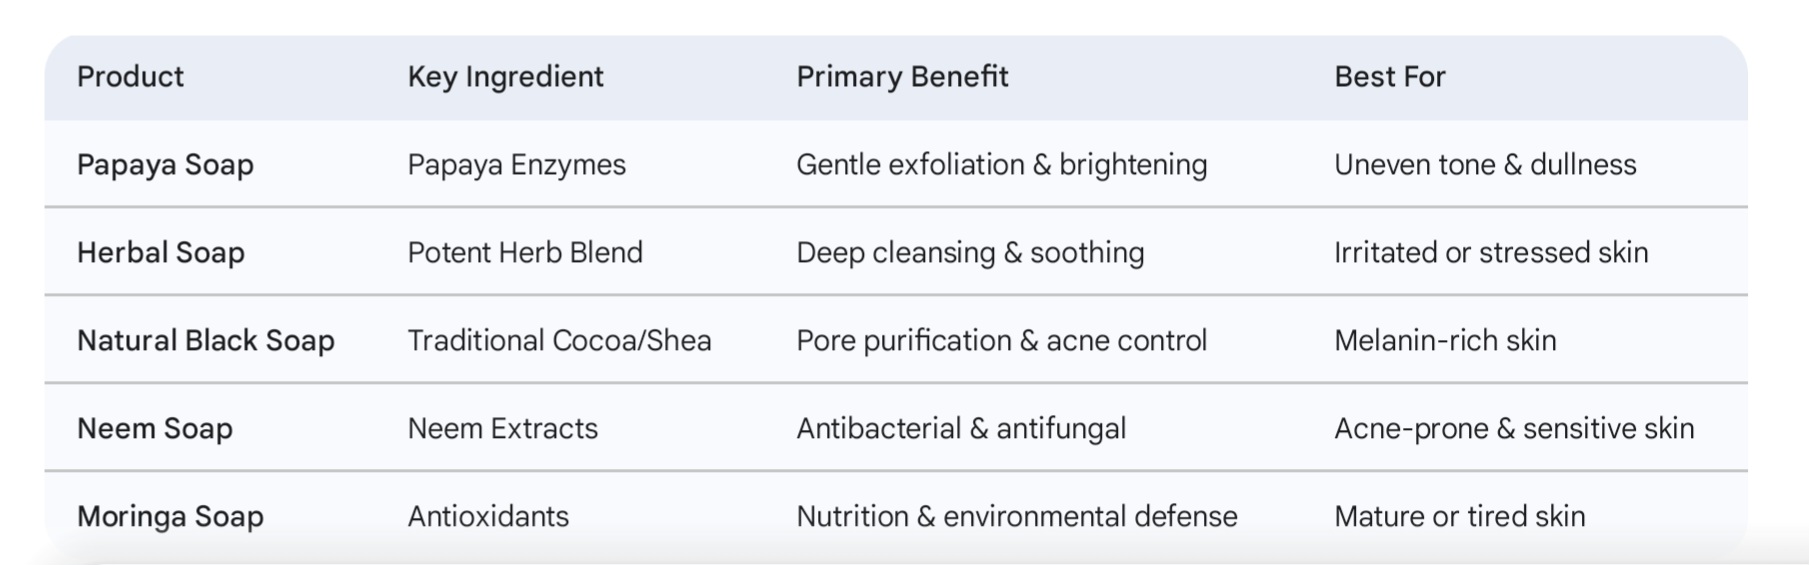Click Pore purification & acne control text

coord(1001,341)
